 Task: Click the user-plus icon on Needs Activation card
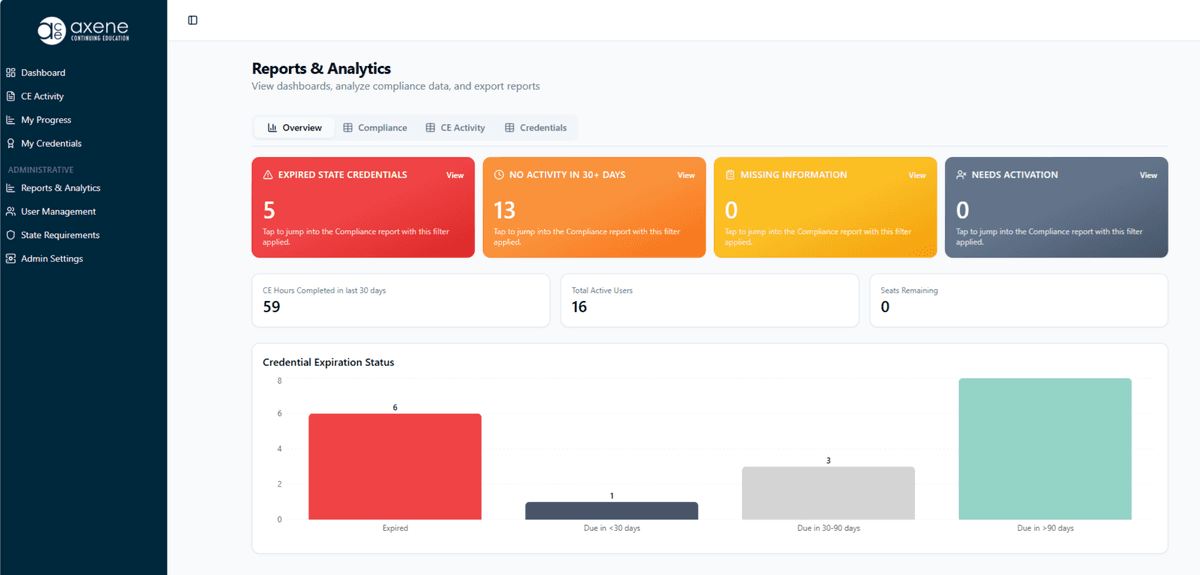click(961, 175)
